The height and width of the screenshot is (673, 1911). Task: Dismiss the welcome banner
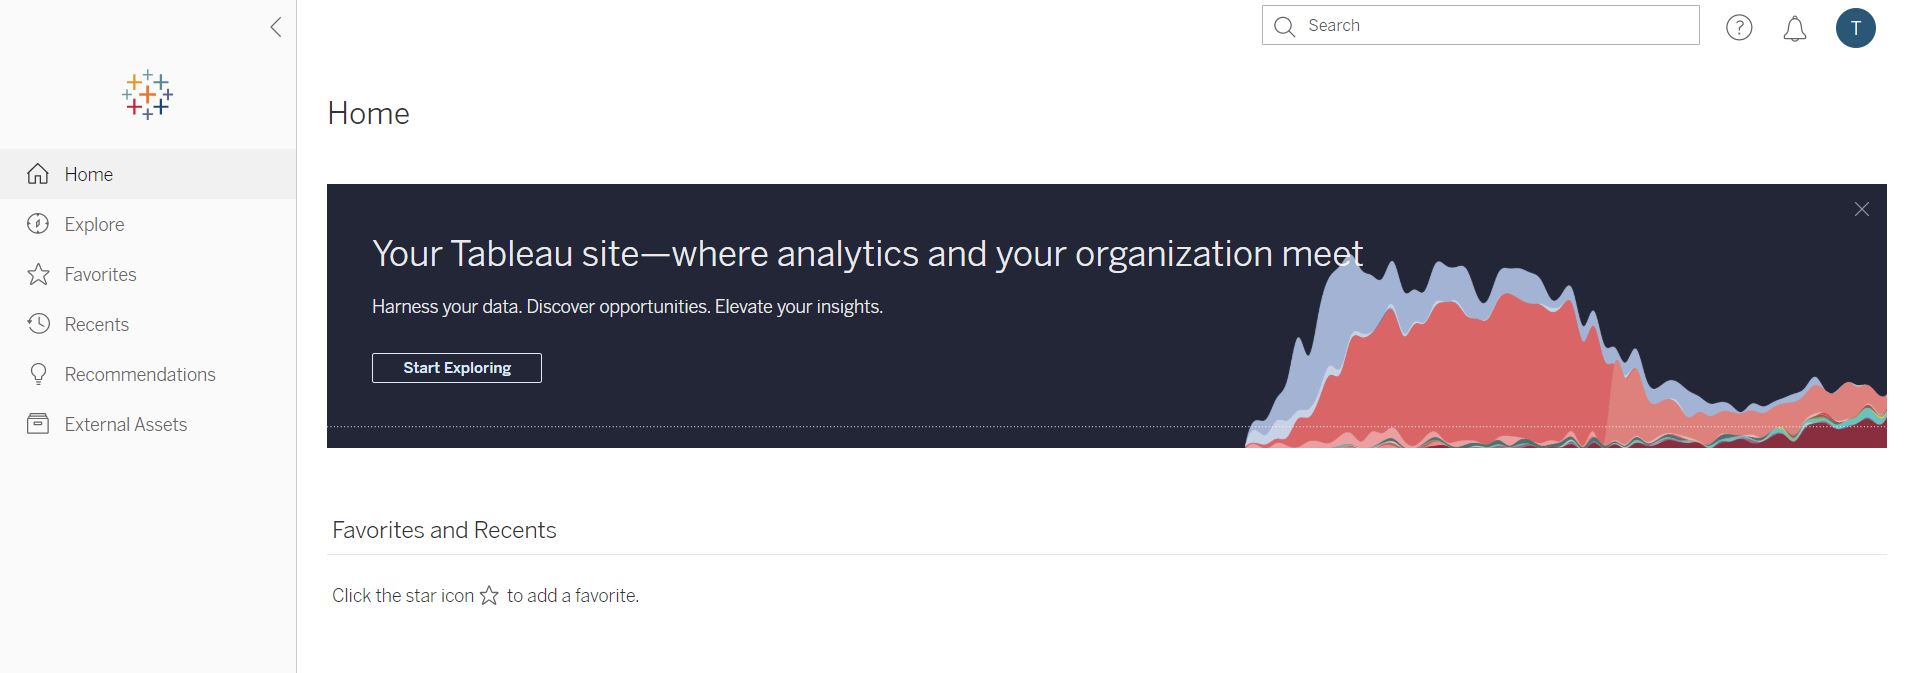pos(1861,209)
